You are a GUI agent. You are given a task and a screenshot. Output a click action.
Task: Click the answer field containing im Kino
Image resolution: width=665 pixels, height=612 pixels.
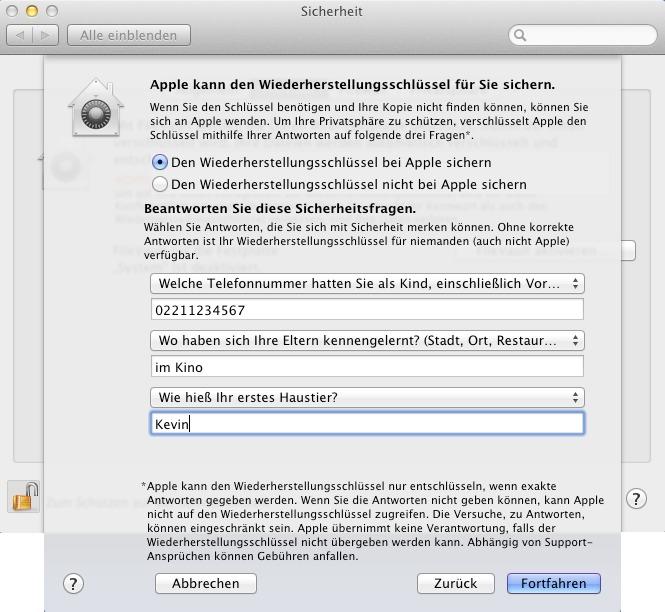(x=367, y=366)
